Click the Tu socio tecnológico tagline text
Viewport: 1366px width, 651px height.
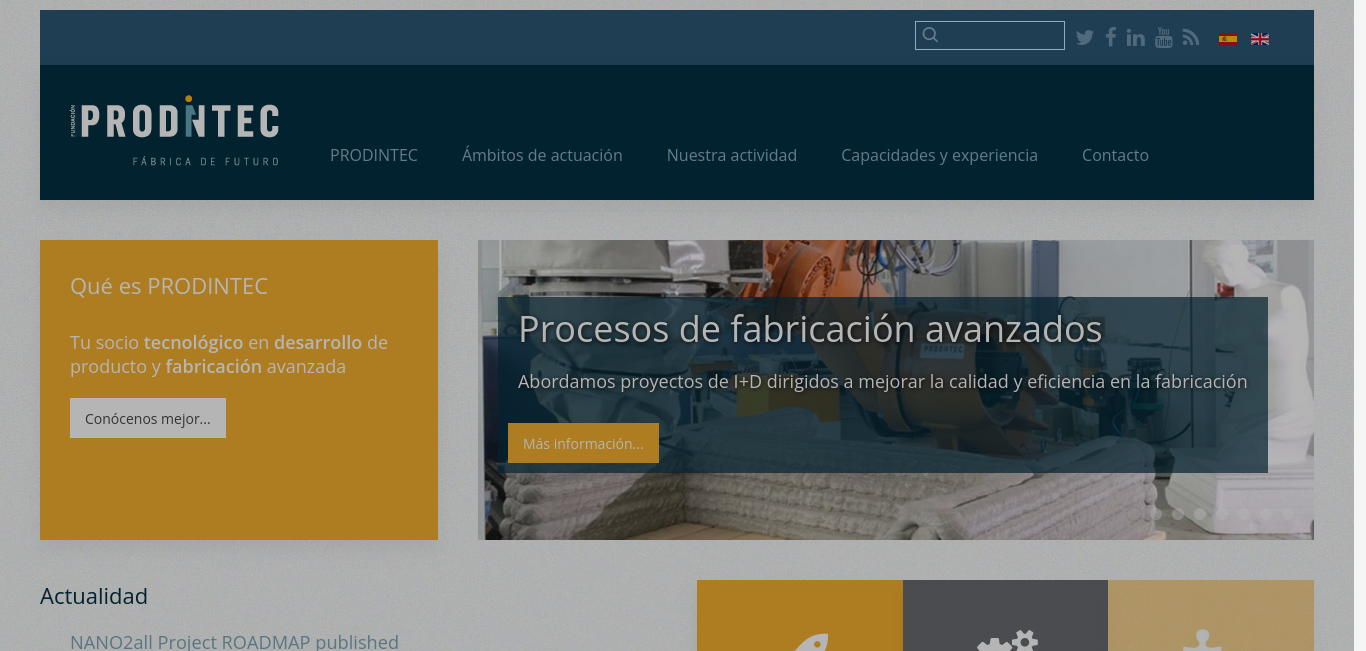(229, 354)
